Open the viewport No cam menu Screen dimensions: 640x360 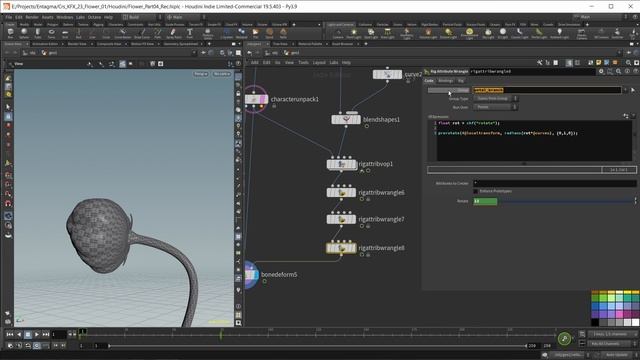222,74
